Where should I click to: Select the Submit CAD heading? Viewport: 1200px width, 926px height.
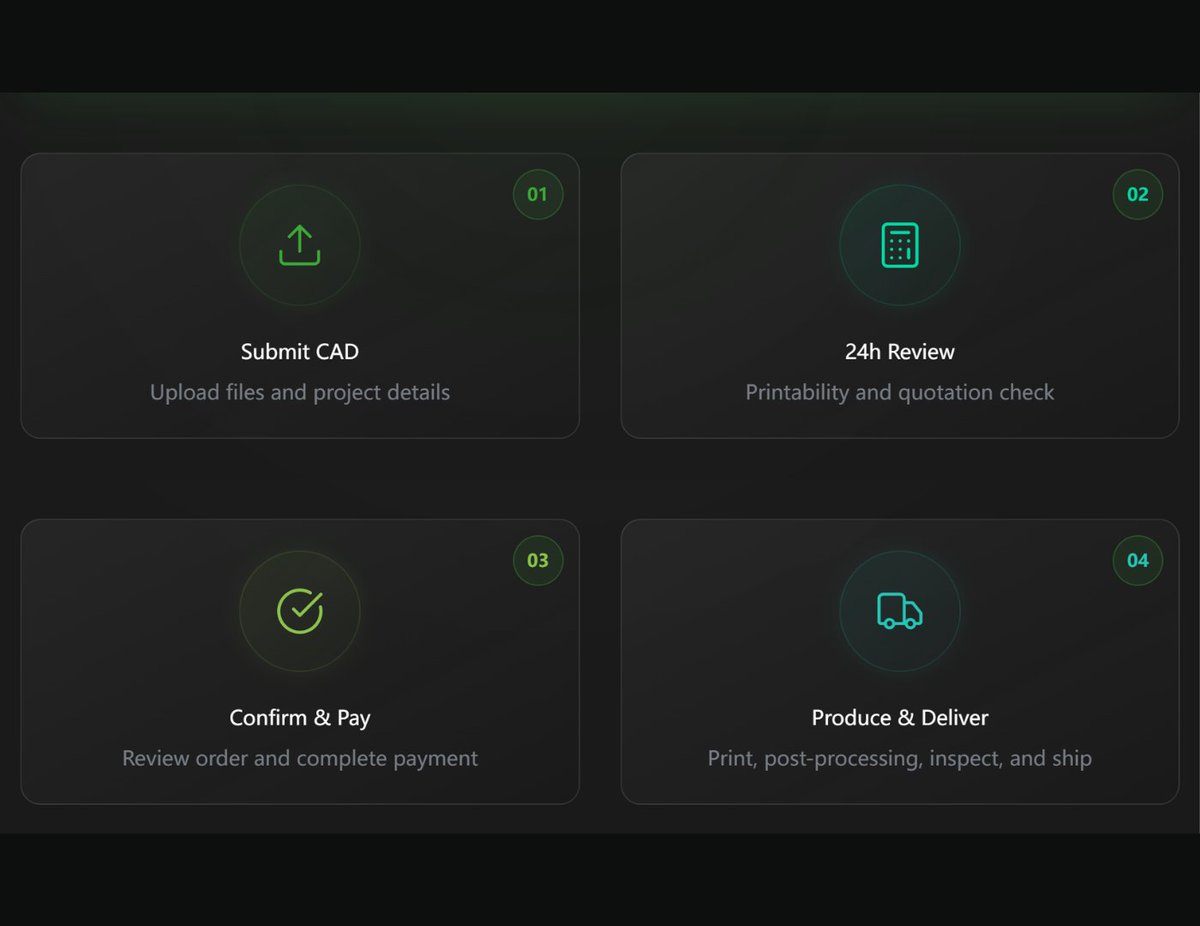tap(300, 352)
